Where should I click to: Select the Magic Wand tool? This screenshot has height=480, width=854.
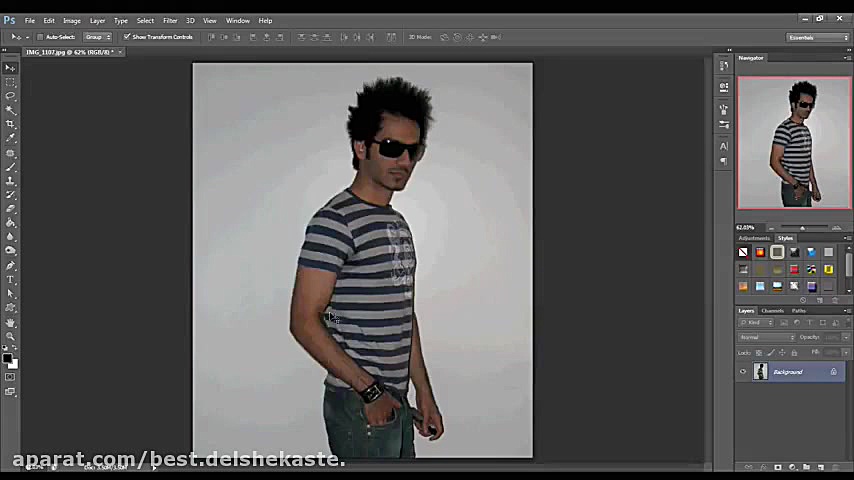tap(10, 110)
